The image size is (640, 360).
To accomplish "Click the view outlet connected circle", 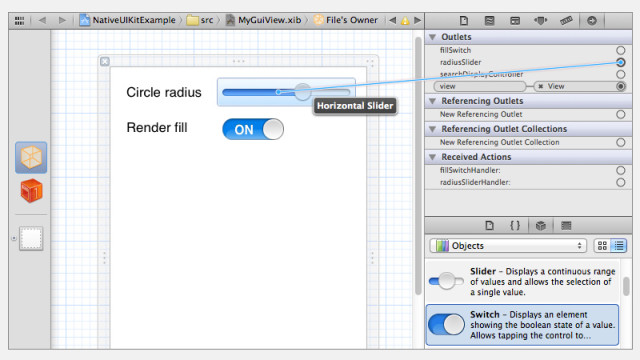I will coord(620,87).
